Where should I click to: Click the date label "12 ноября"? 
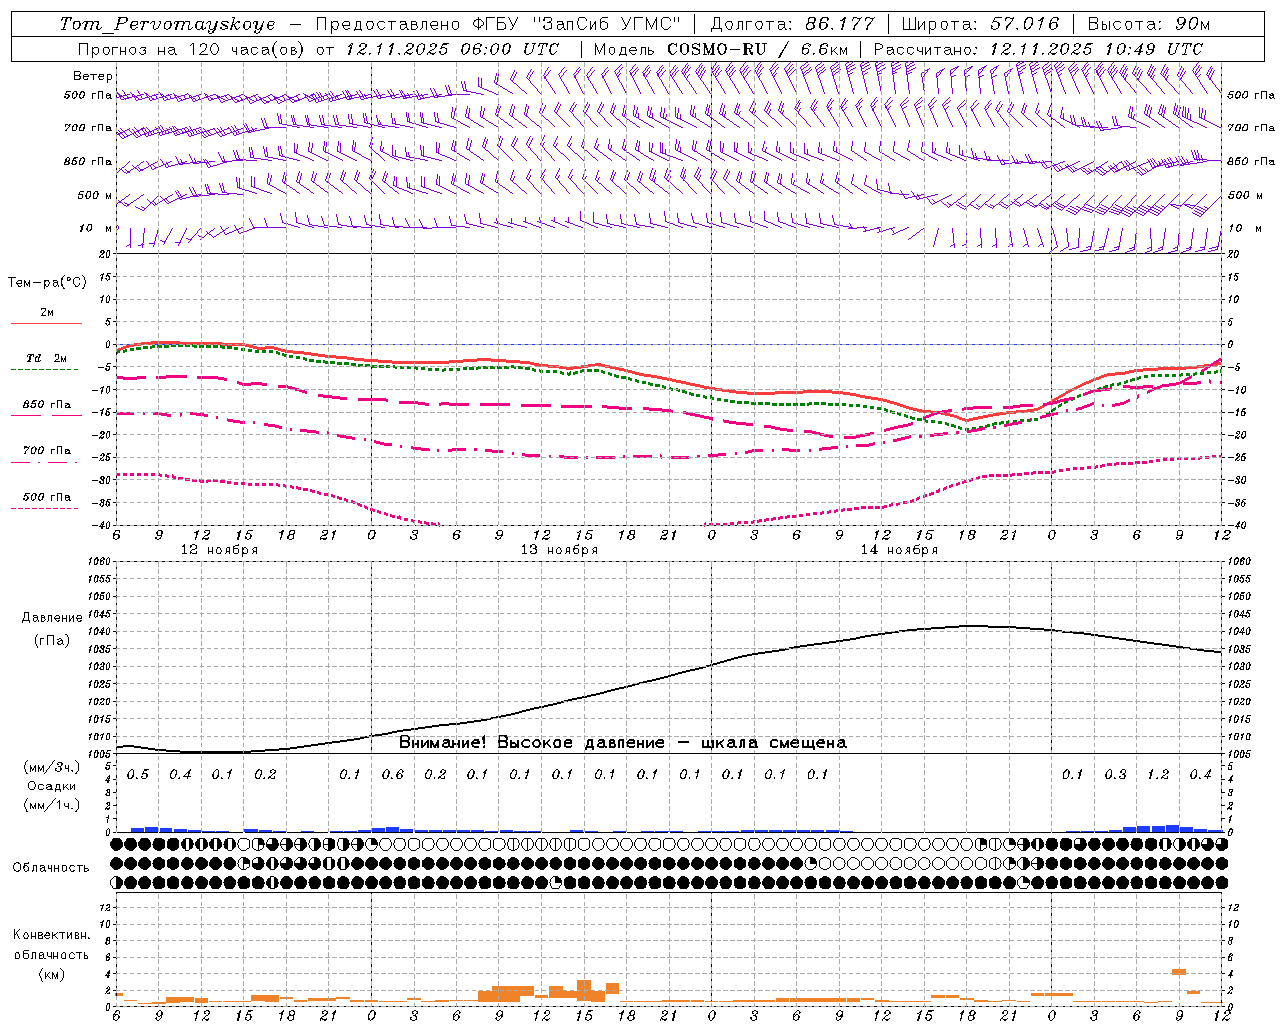click(x=219, y=550)
